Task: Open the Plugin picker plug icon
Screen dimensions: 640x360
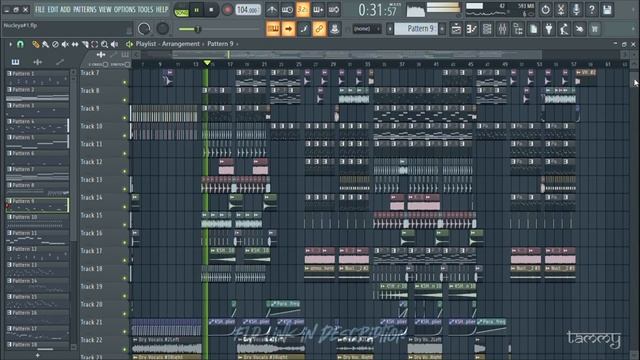Action: click(x=549, y=29)
